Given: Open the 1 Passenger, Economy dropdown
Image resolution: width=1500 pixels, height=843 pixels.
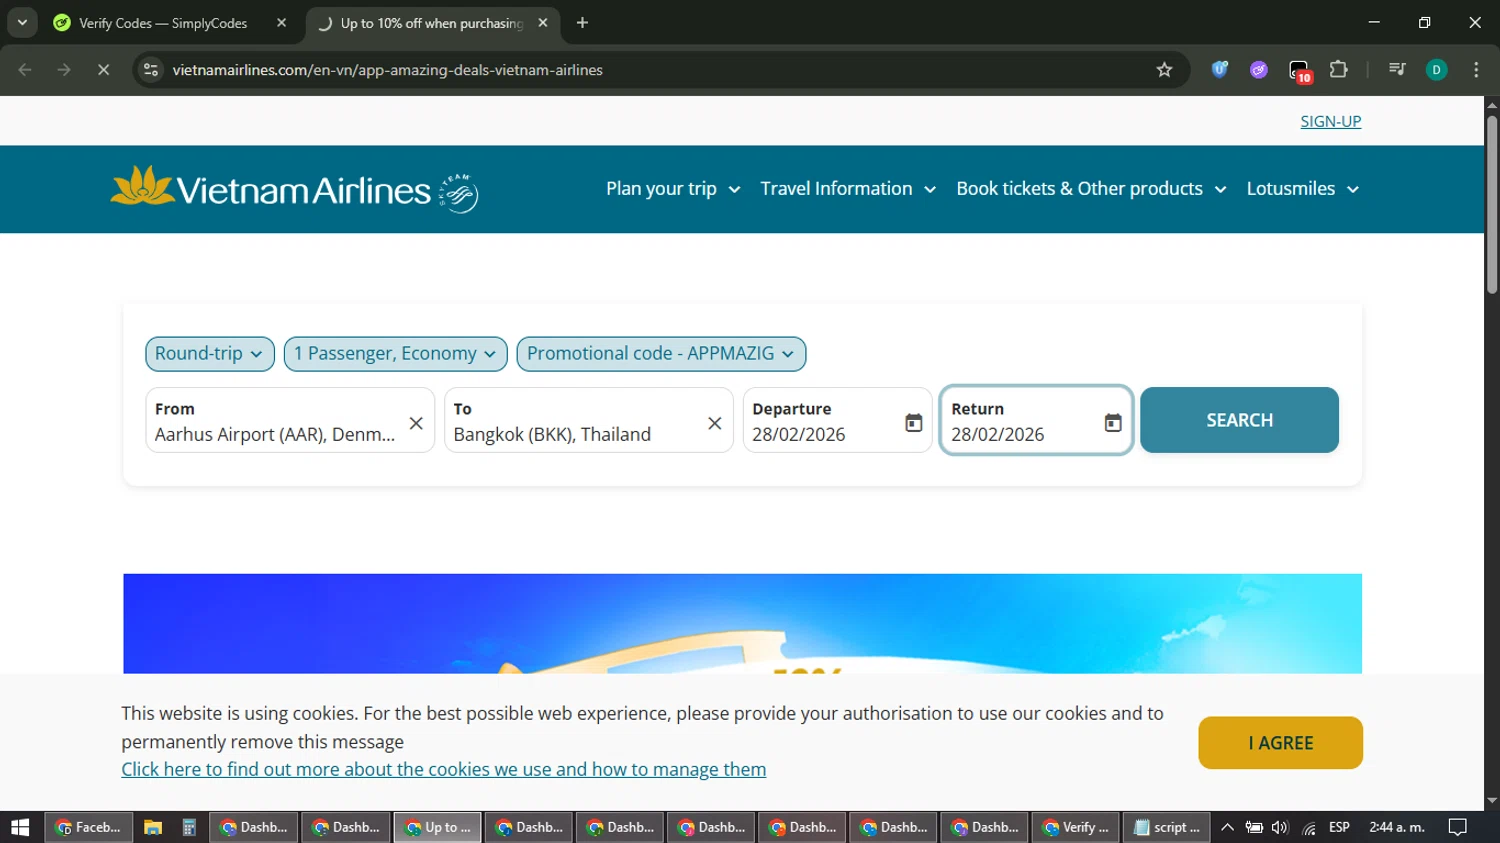Looking at the screenshot, I should [395, 354].
